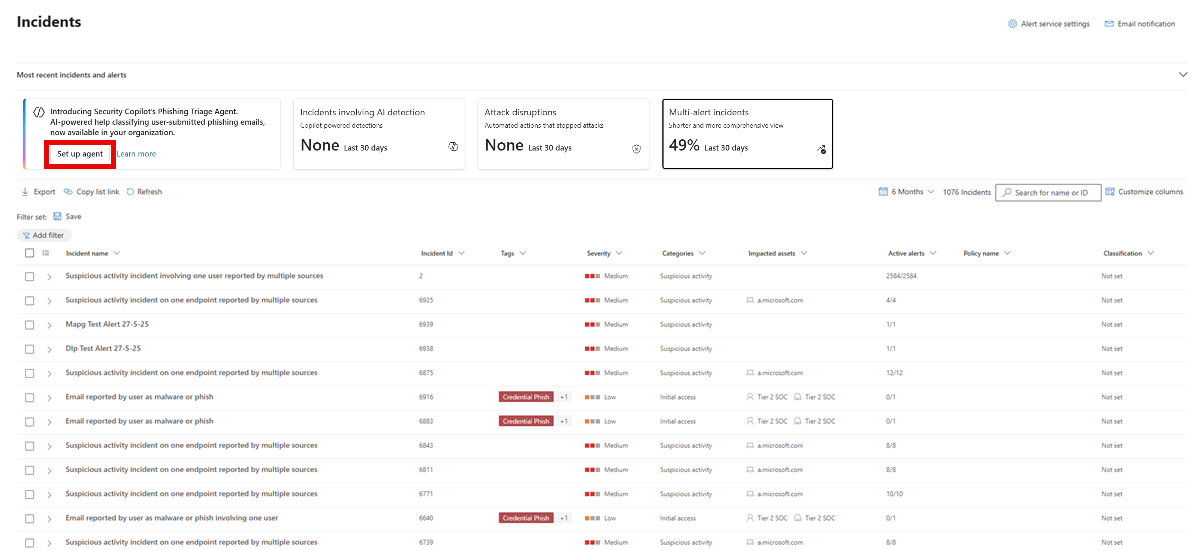Open the Severity column dropdown
Screen dimensions: 1200x550
[619, 253]
